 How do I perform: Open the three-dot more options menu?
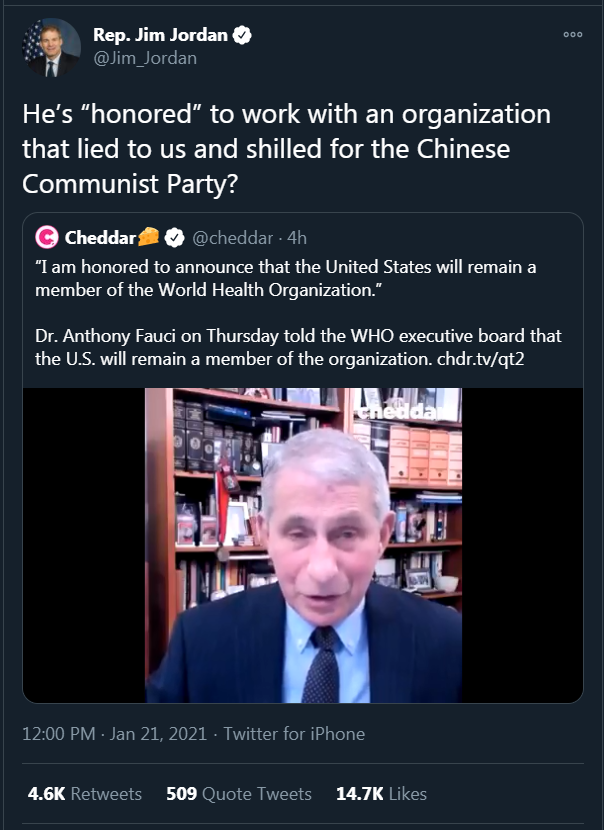pos(573,35)
